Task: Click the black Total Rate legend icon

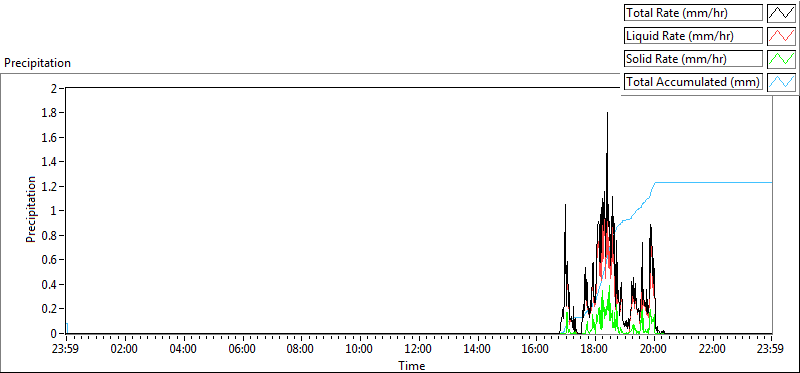Action: (781, 13)
